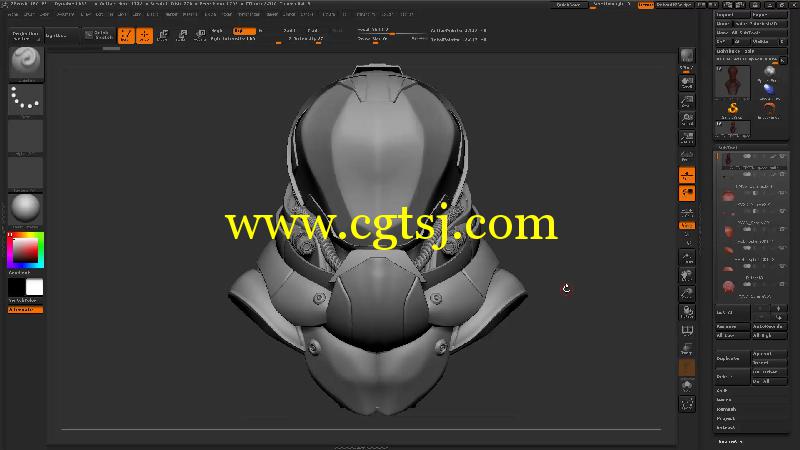800x450 pixels.
Task: Click the Actual size icon
Action: click(687, 119)
